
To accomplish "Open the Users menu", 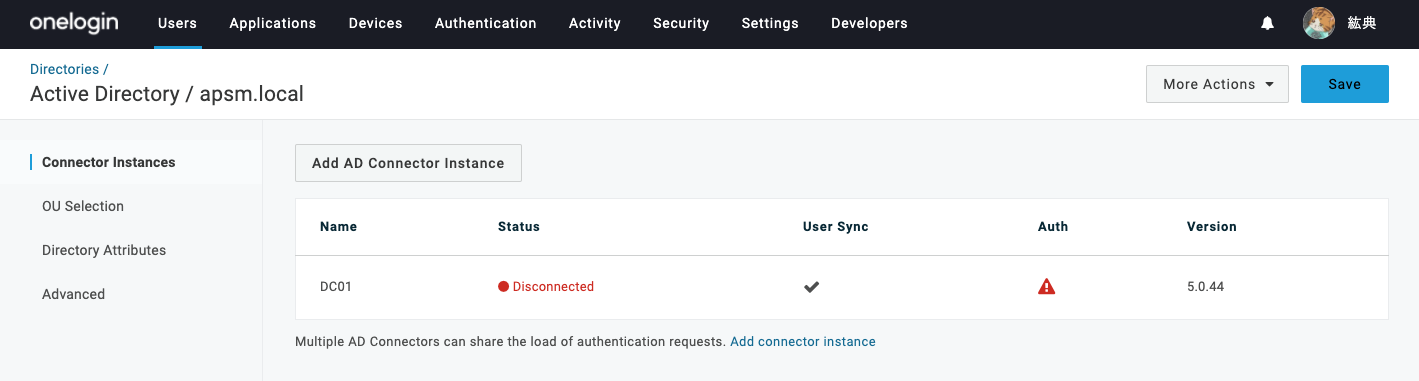I will point(177,23).
